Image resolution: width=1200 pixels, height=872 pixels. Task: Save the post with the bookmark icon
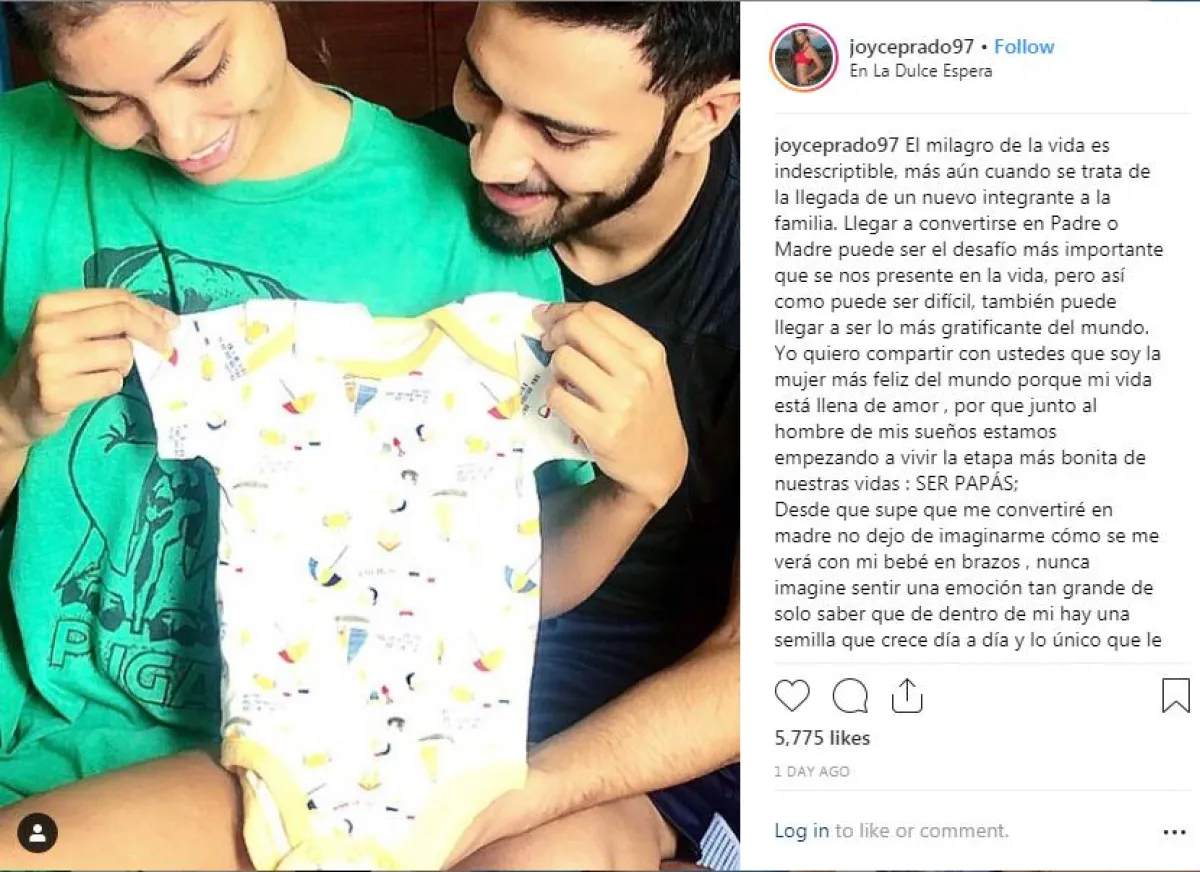coord(1176,695)
